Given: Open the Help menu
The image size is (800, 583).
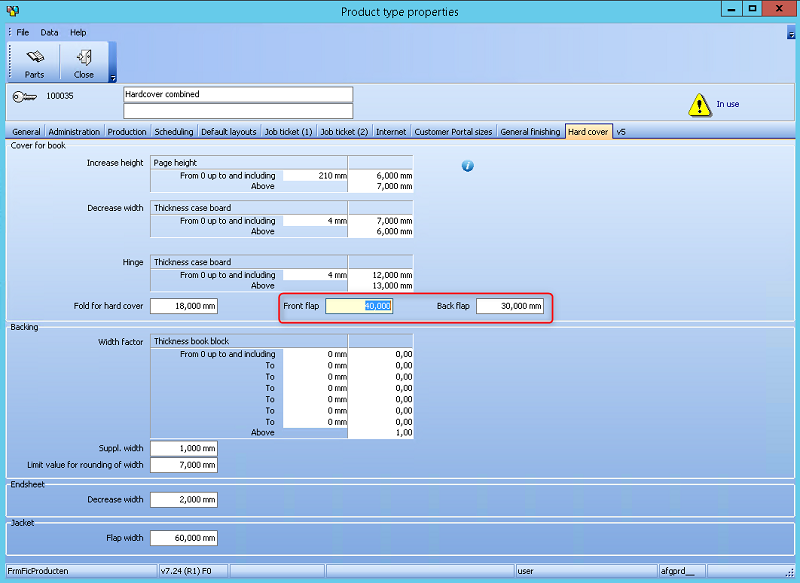Looking at the screenshot, I should pyautogui.click(x=78, y=33).
